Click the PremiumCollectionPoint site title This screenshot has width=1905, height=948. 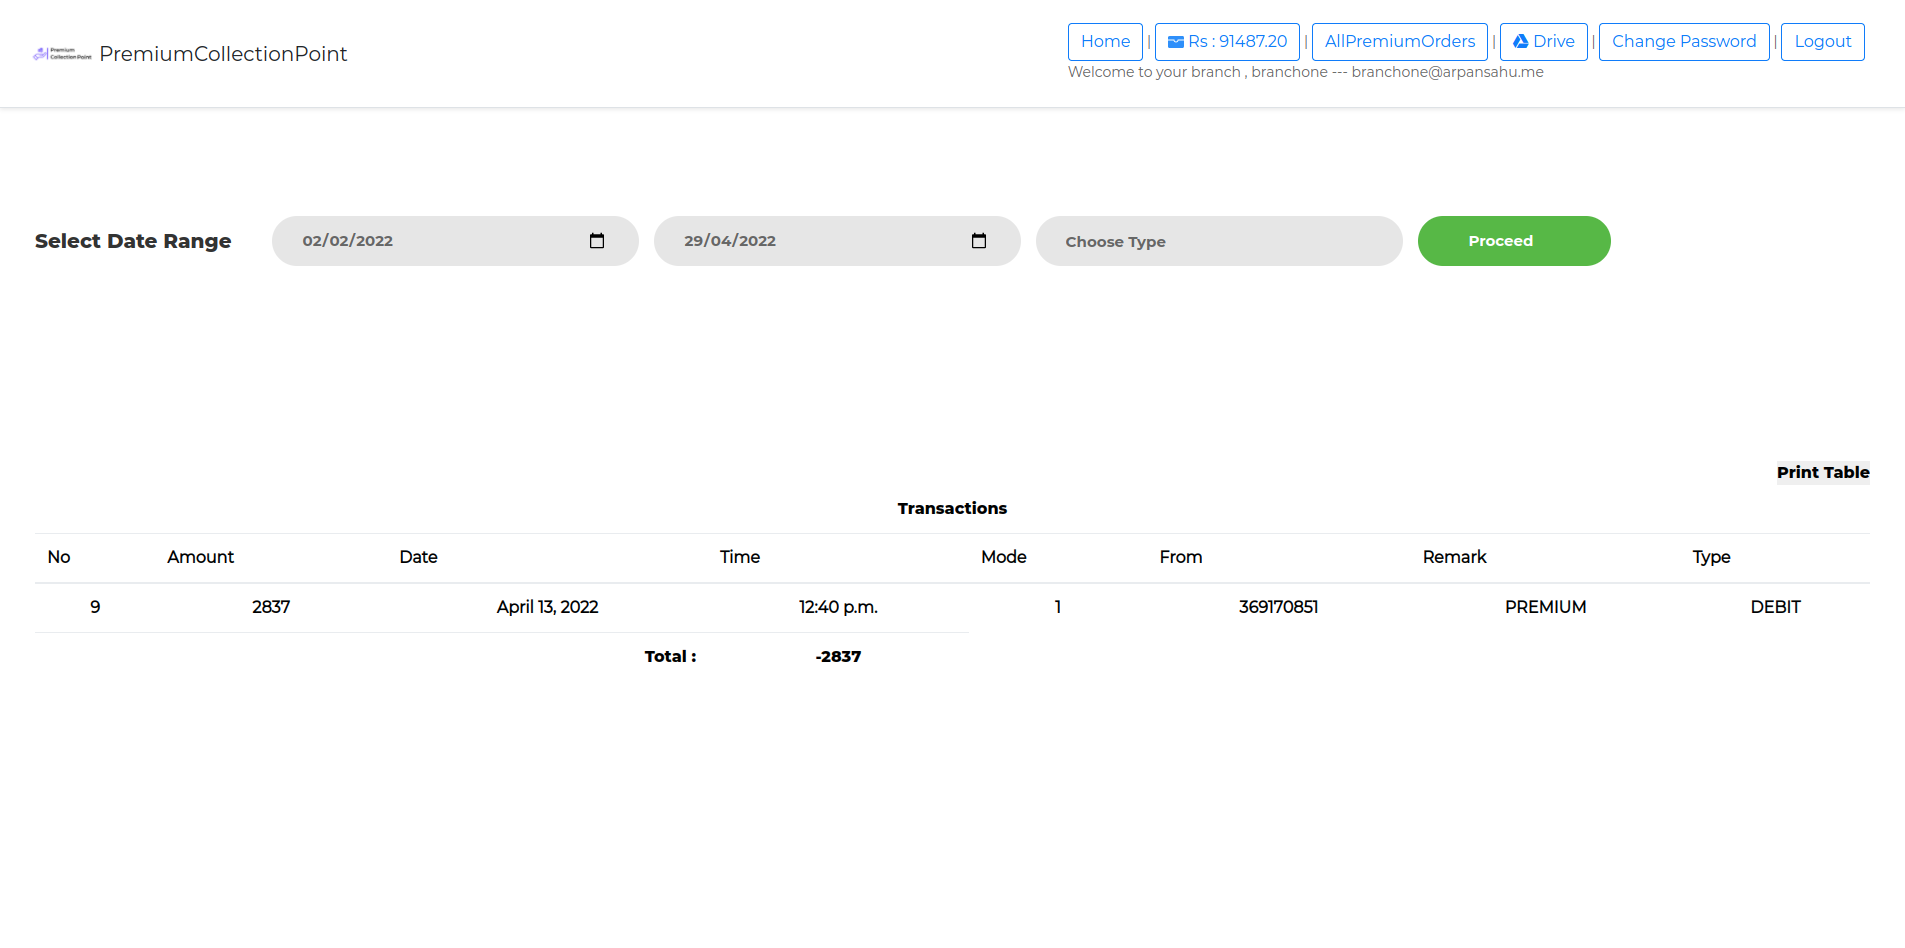(223, 54)
